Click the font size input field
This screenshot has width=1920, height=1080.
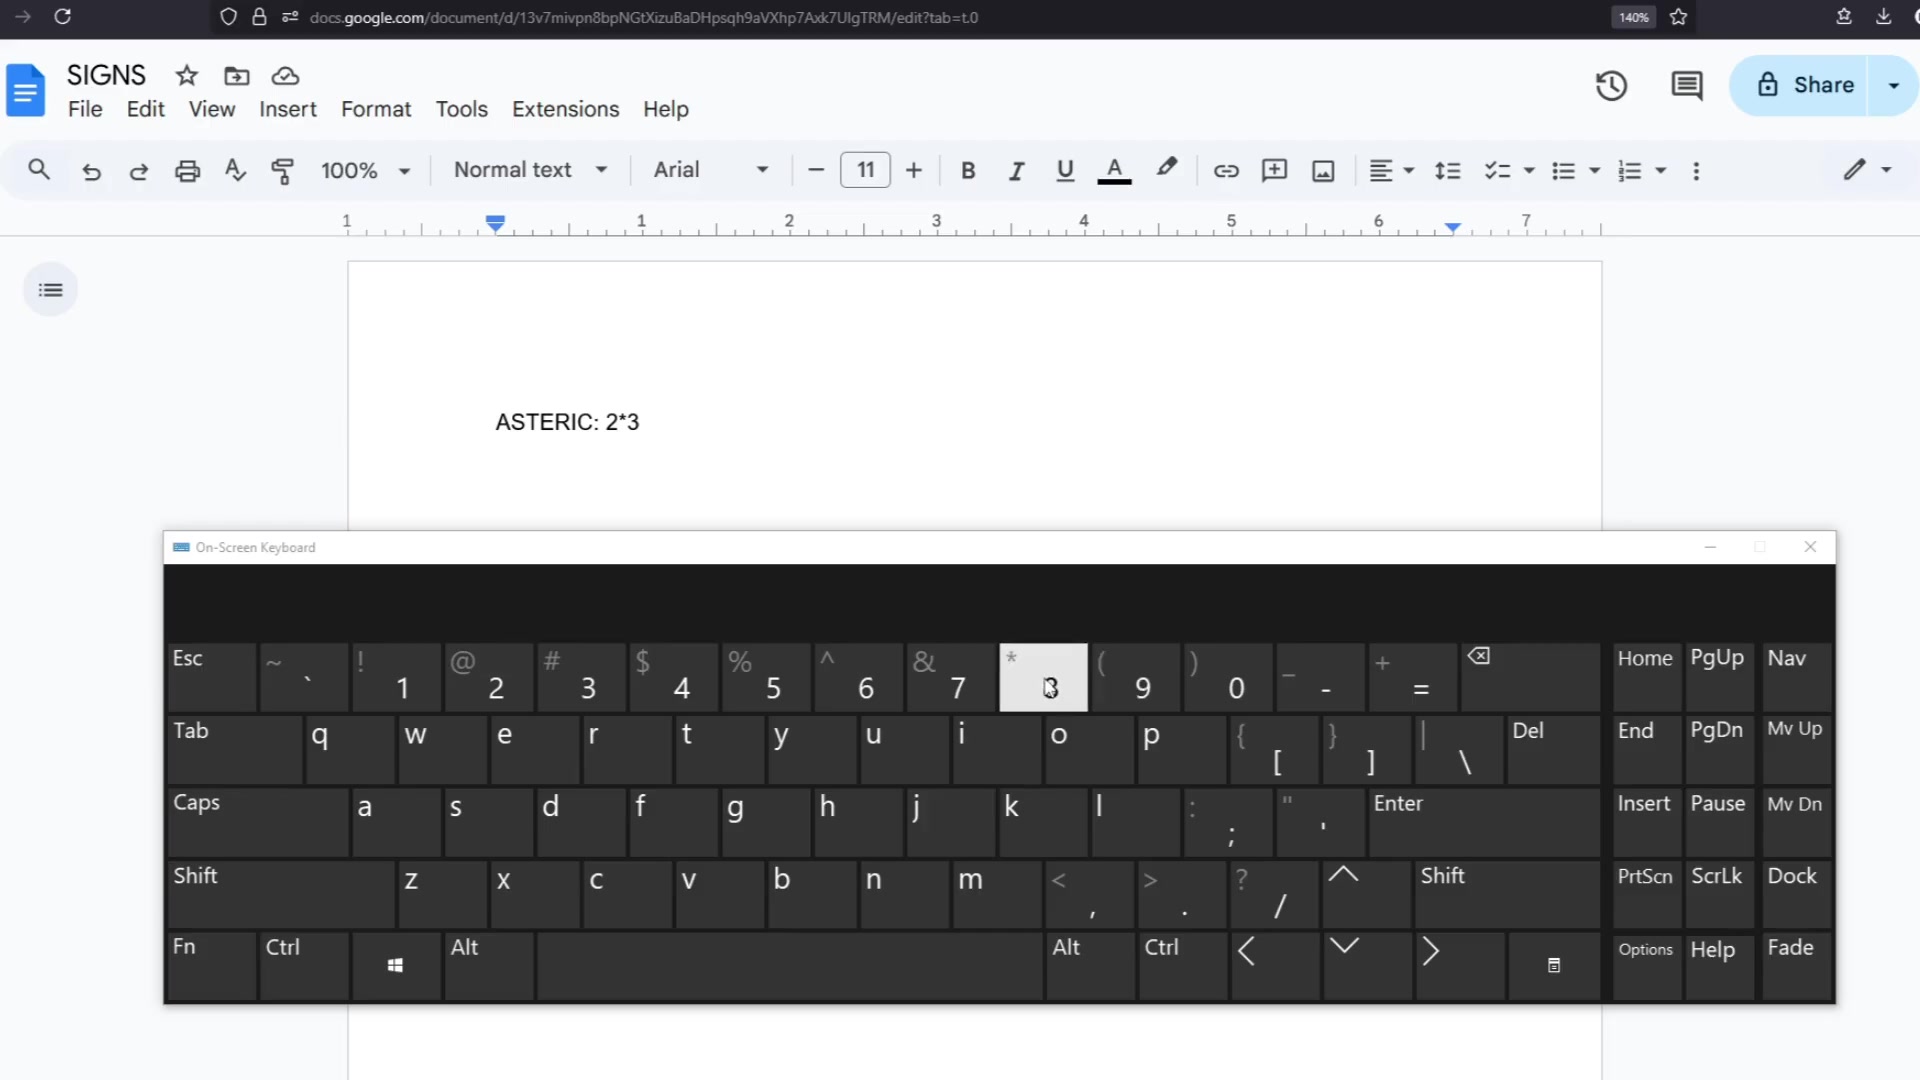[865, 170]
